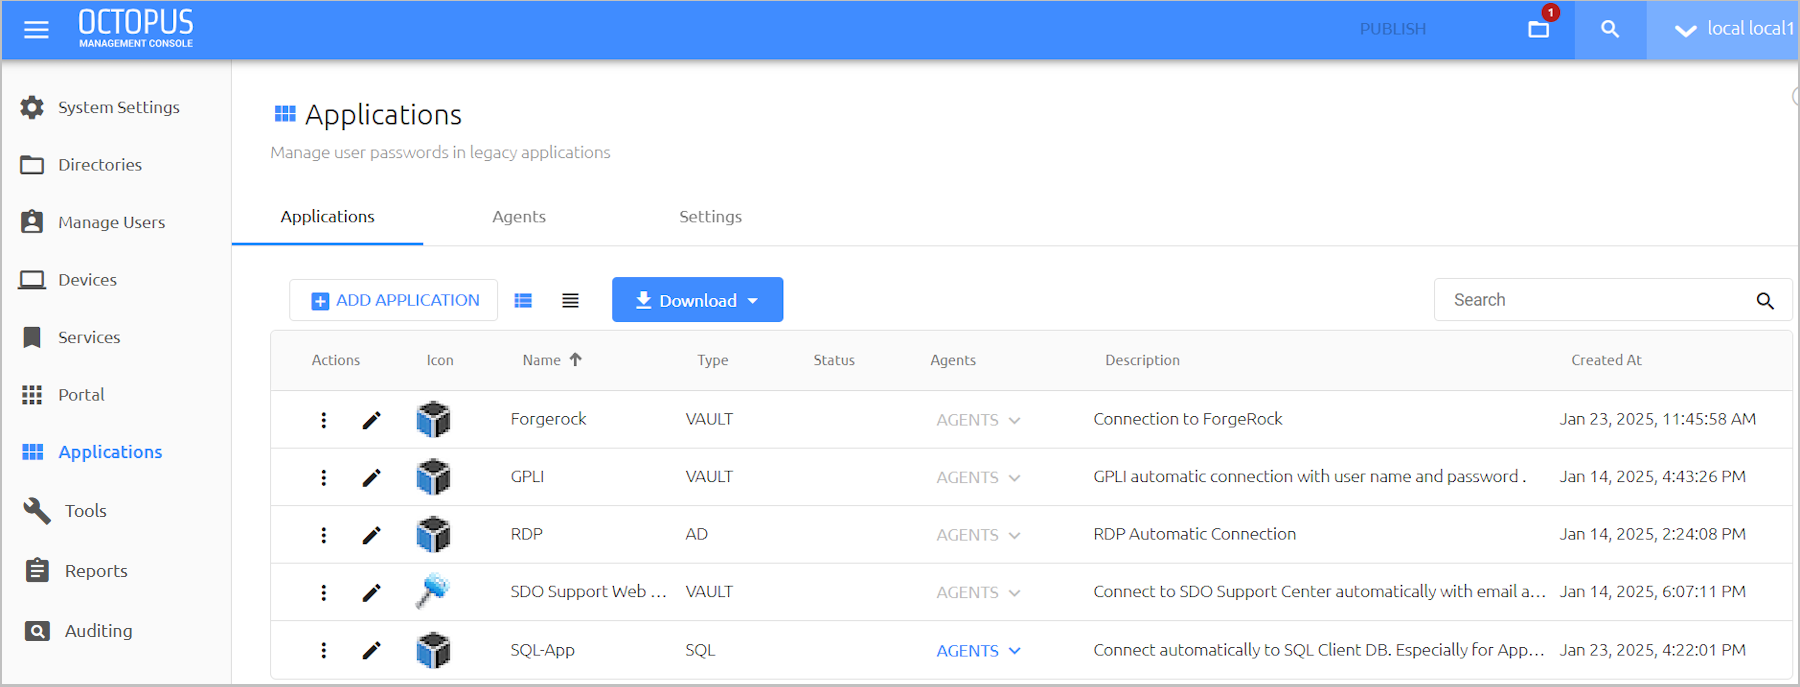Switch to the Agents tab
This screenshot has width=1800, height=687.
point(519,217)
